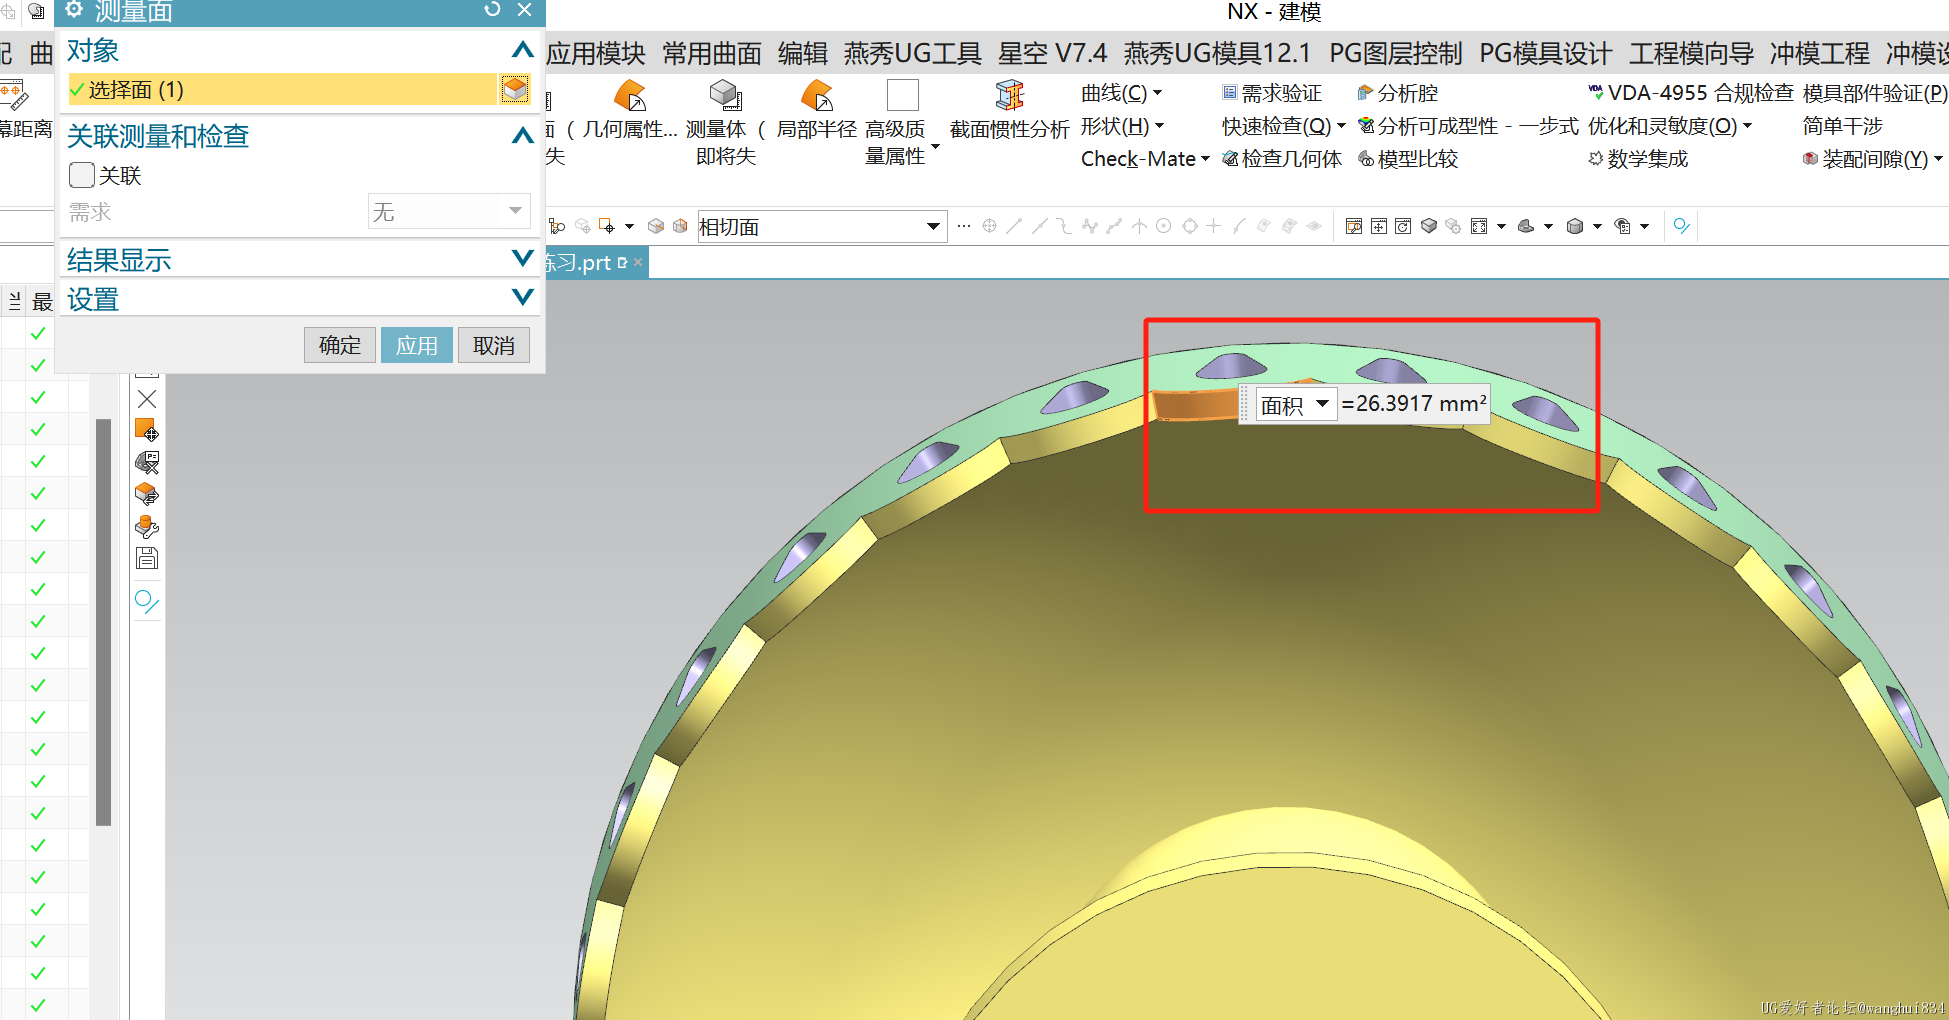This screenshot has height=1020, width=1949.
Task: Open the 曲线(C) dropdown menu
Action: [x=1122, y=93]
